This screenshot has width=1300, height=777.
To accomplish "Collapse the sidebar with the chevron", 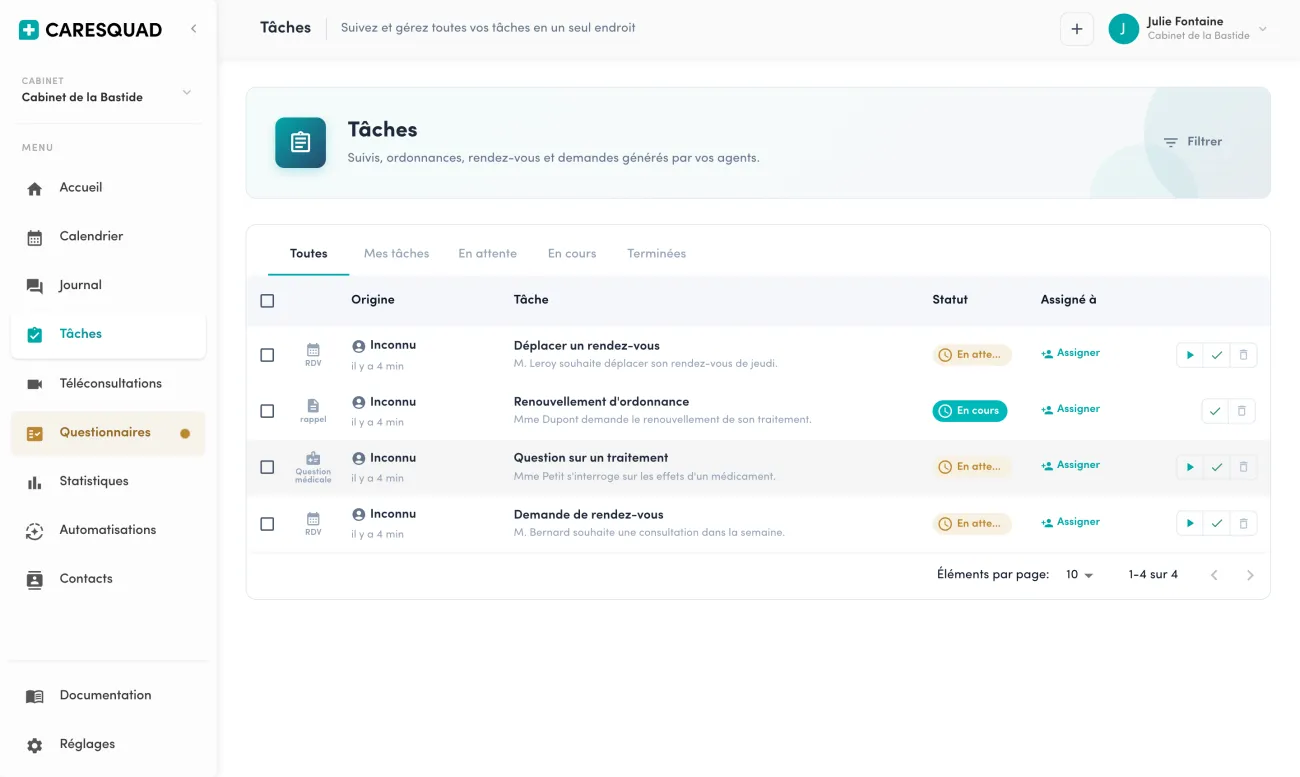I will coord(193,29).
